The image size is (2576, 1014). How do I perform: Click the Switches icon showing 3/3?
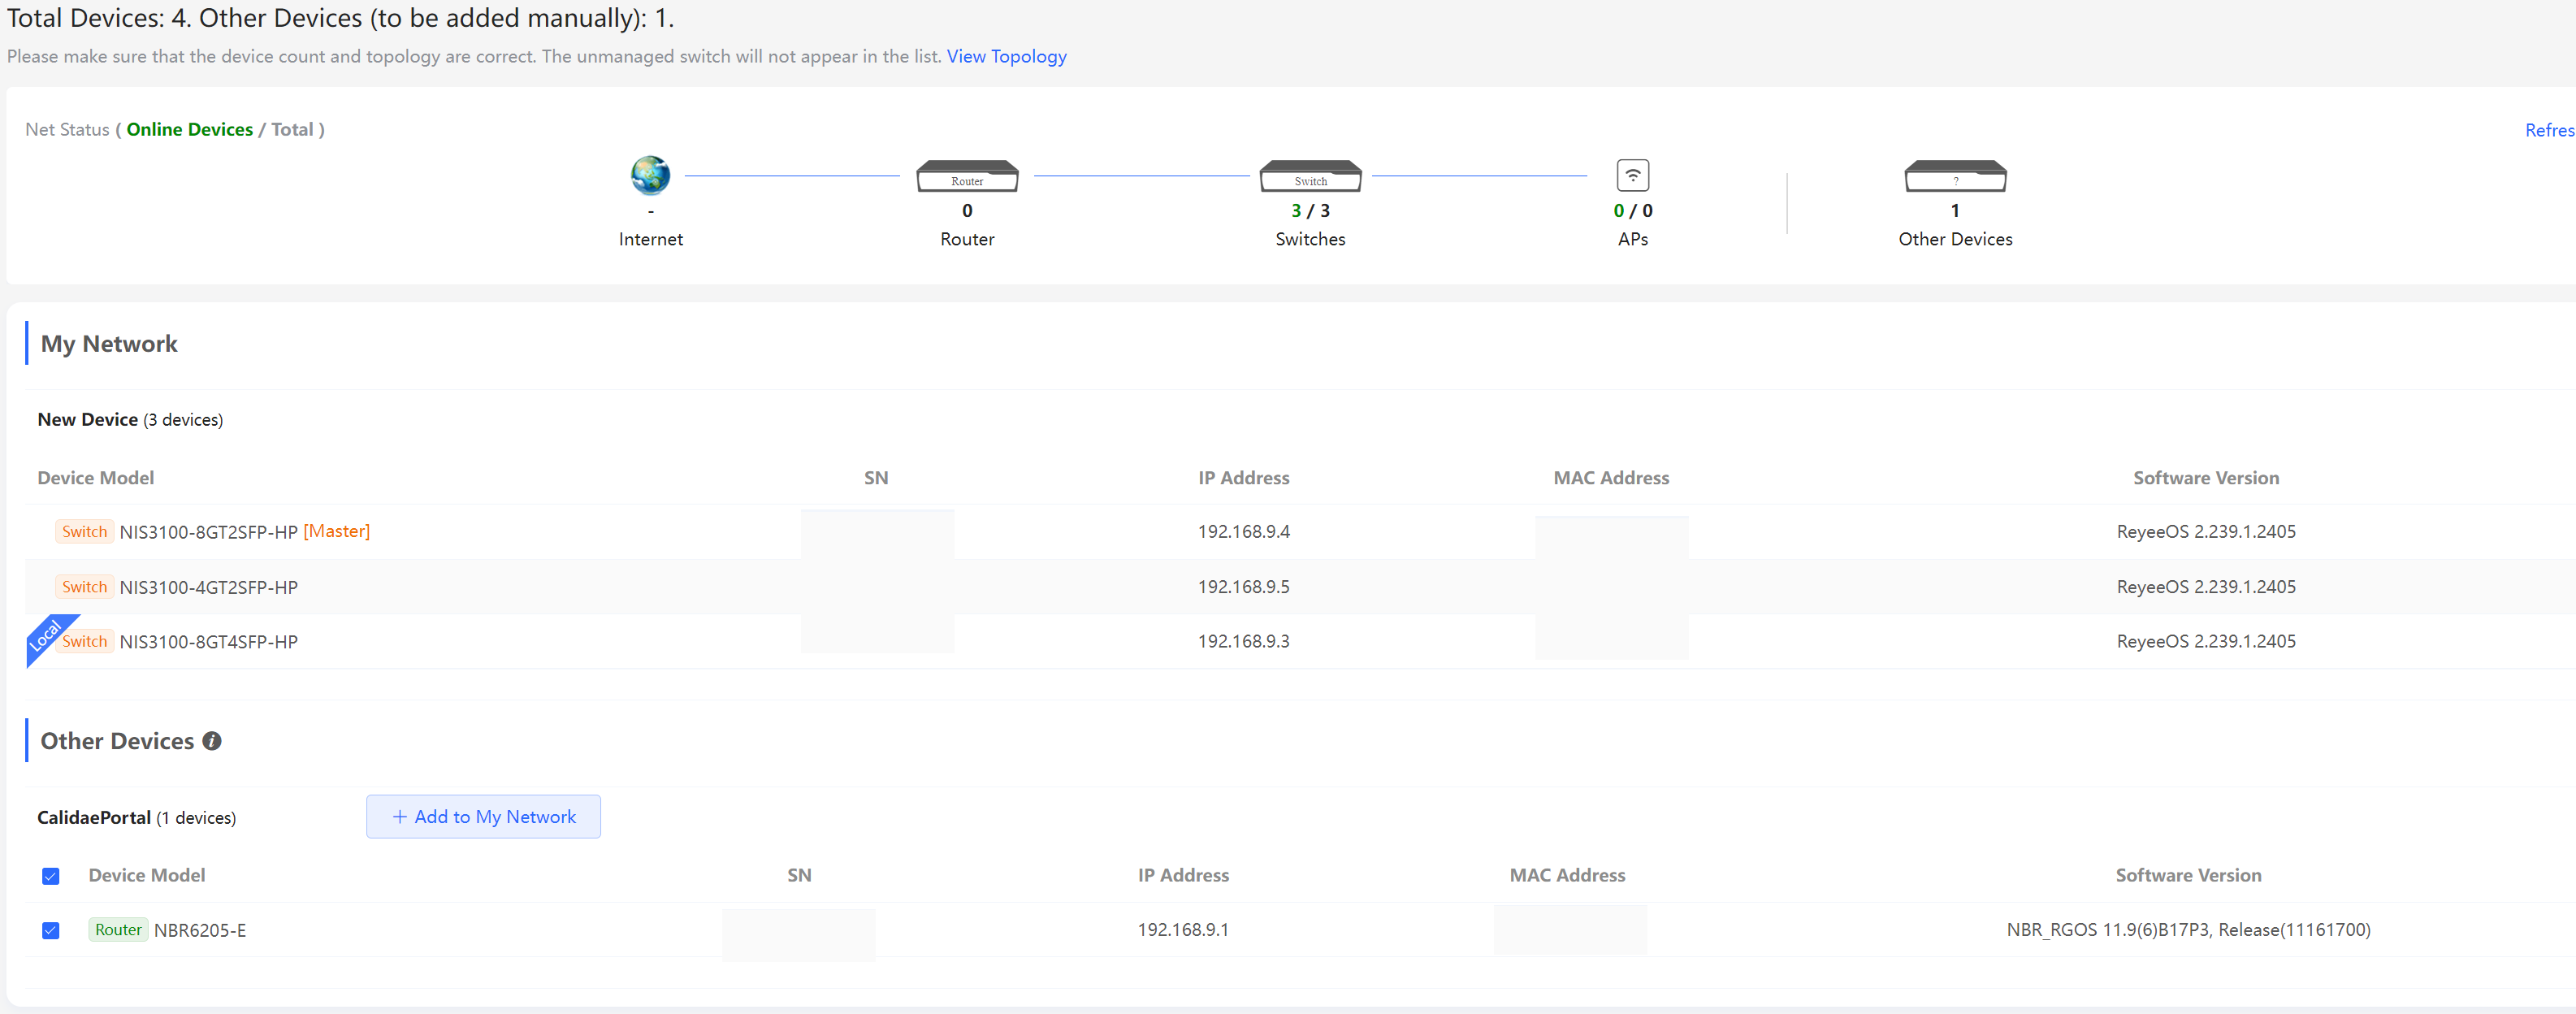[1310, 176]
